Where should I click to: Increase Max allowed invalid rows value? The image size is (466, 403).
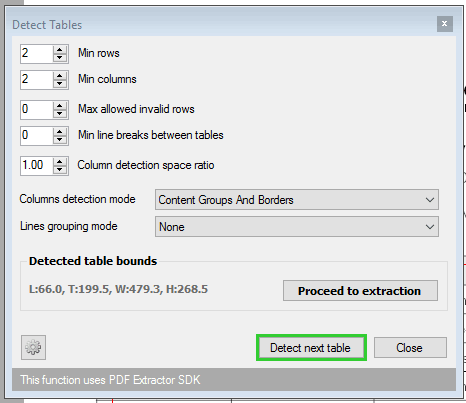60,106
